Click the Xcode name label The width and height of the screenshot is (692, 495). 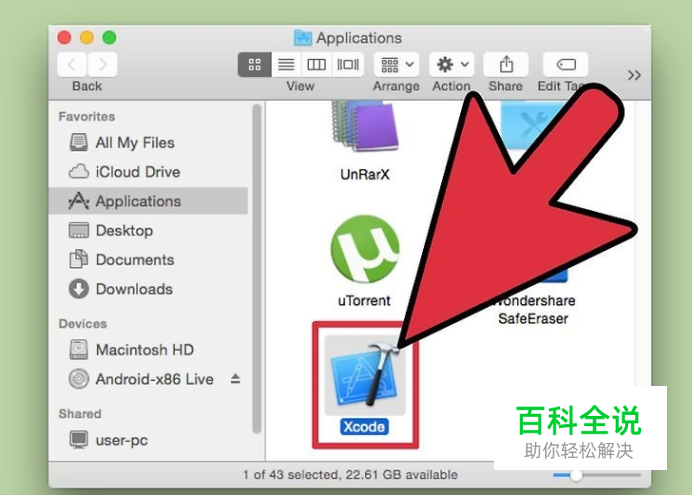[x=365, y=427]
